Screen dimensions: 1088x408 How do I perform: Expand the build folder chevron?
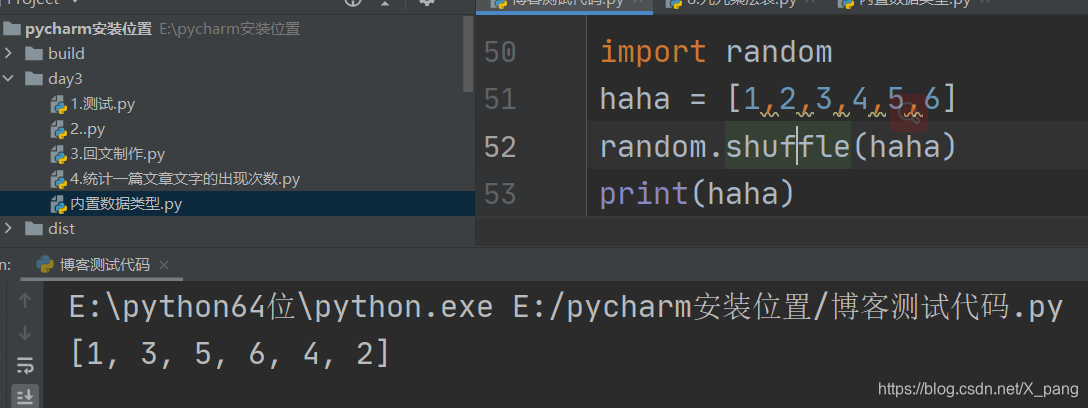click(8, 53)
